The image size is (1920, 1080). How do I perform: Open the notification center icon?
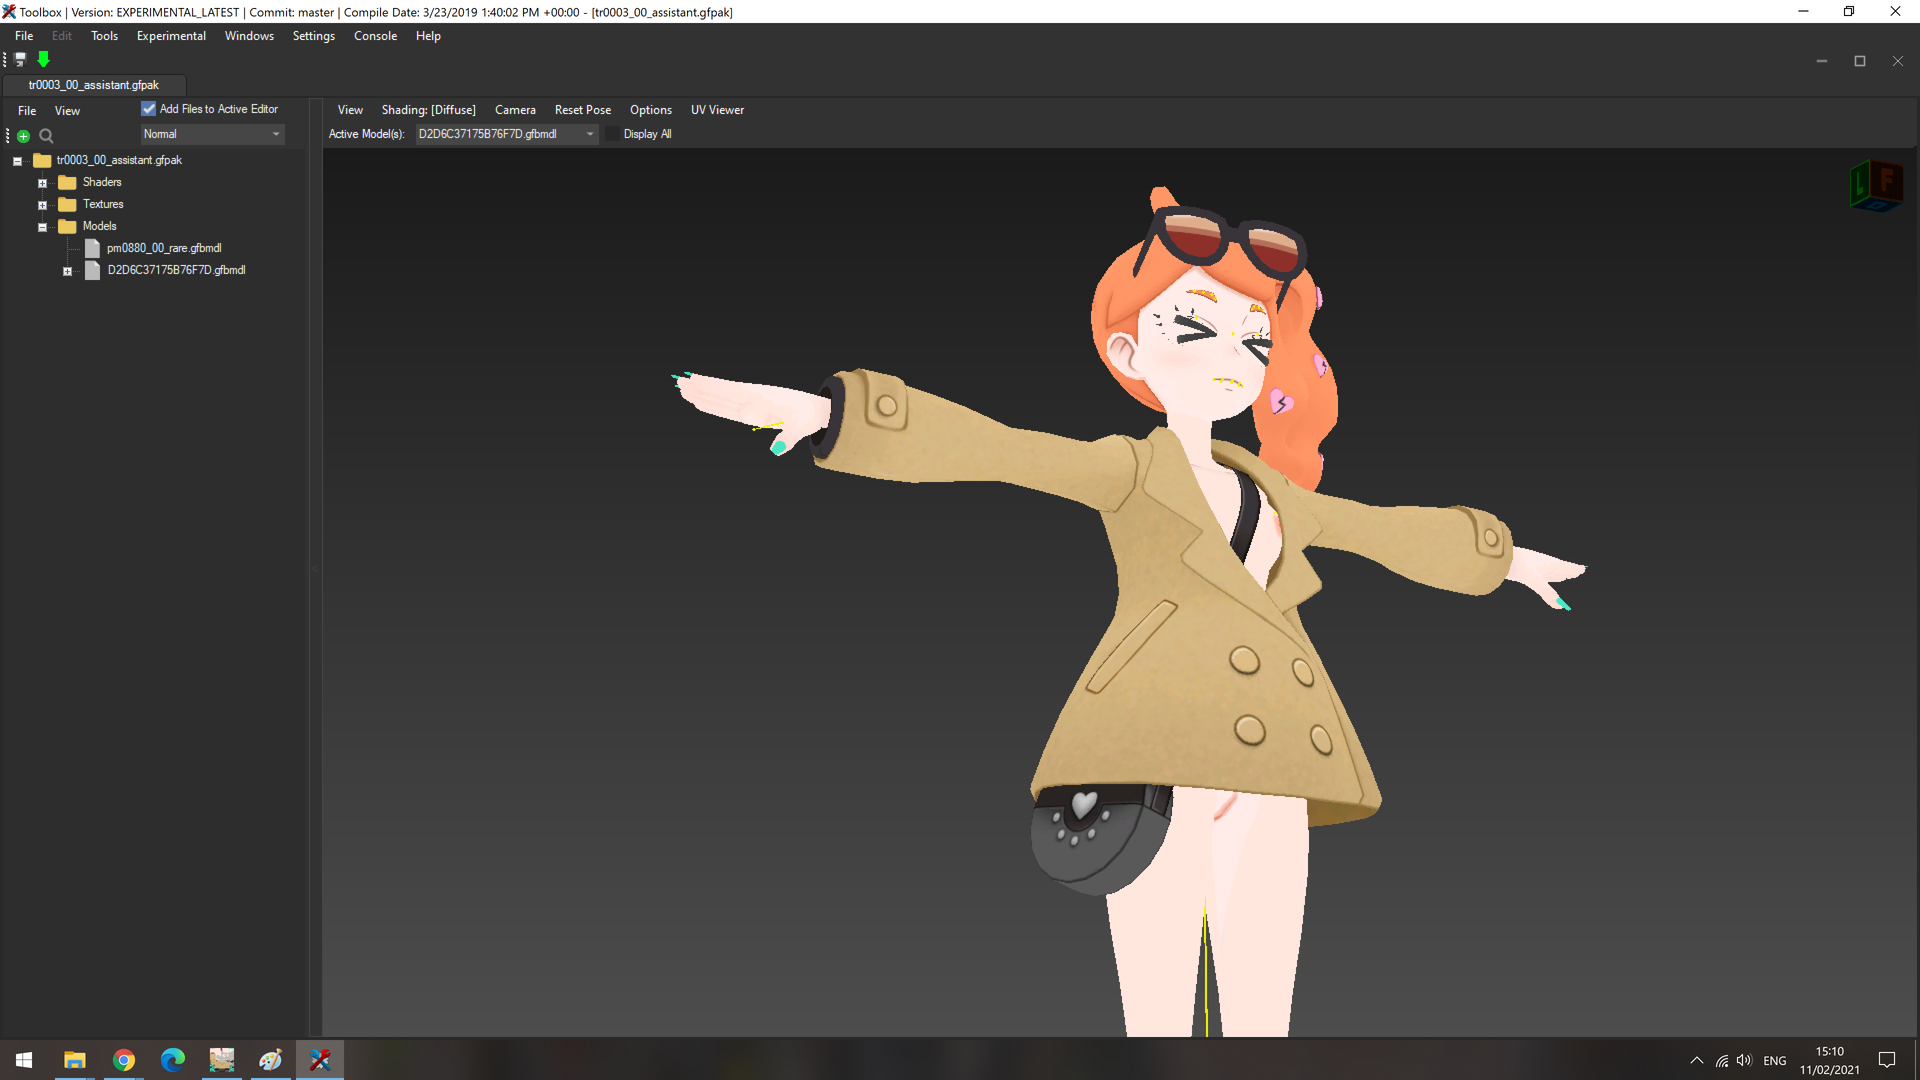pyautogui.click(x=1887, y=1060)
